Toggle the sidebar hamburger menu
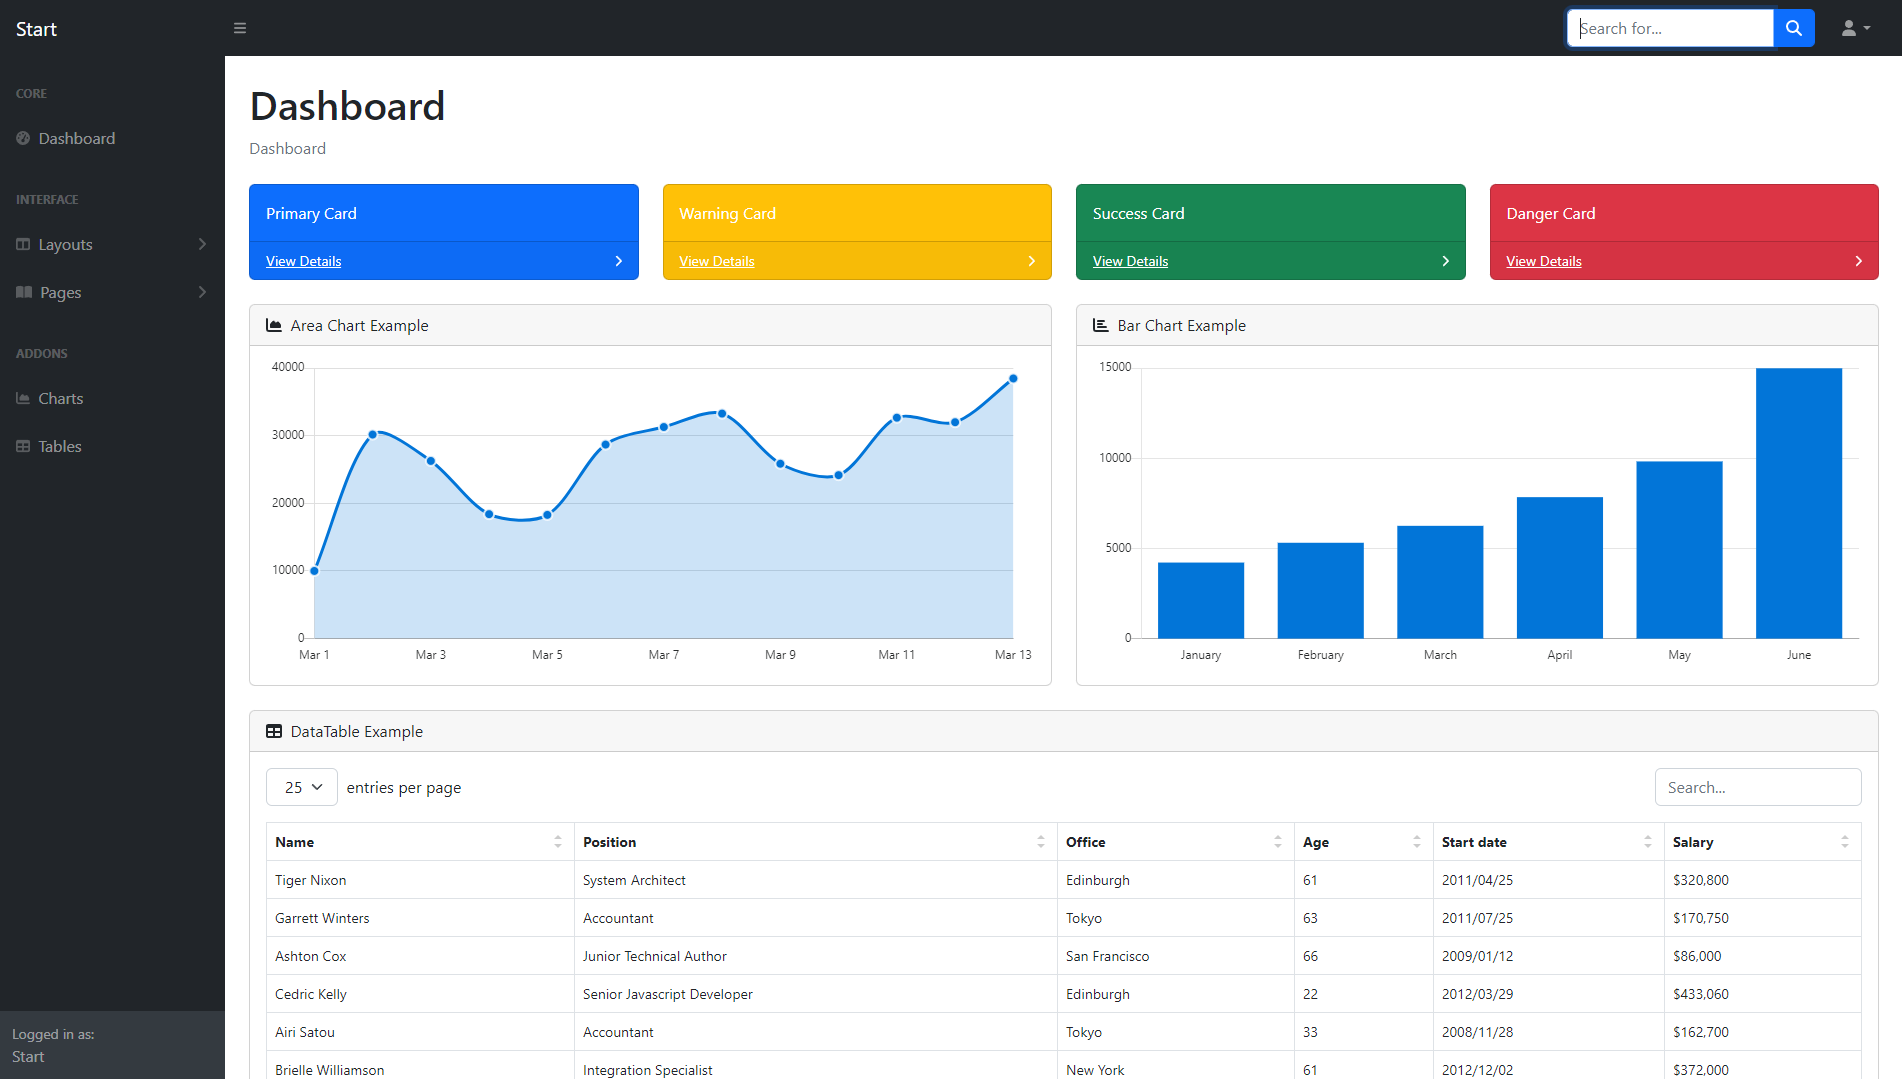1902x1079 pixels. [240, 28]
